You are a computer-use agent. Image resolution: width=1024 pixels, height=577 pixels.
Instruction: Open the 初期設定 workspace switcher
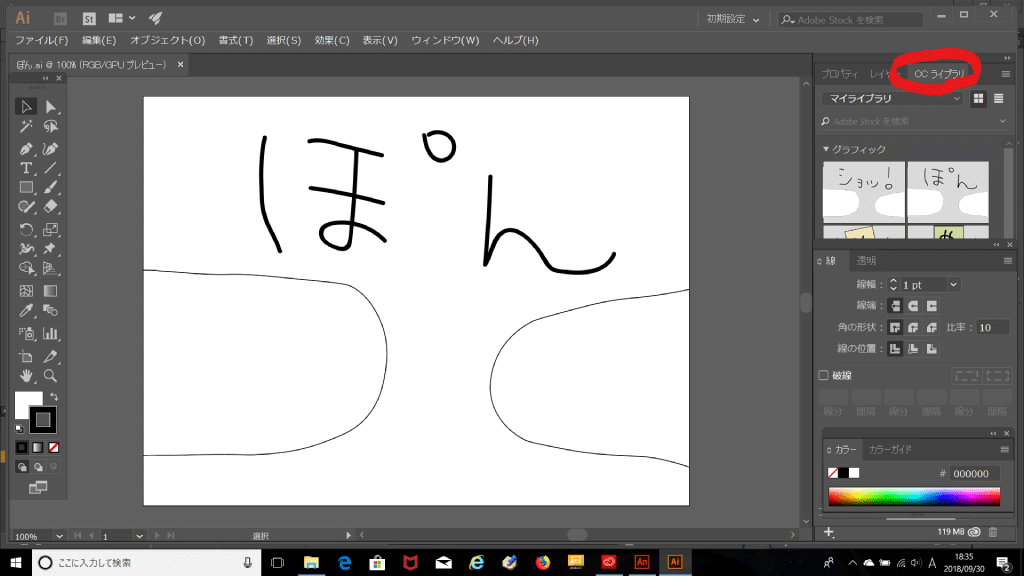(733, 19)
